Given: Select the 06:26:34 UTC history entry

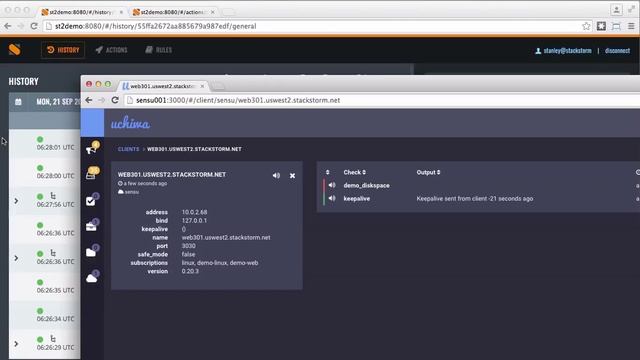Looking at the screenshot, I should coord(45,315).
